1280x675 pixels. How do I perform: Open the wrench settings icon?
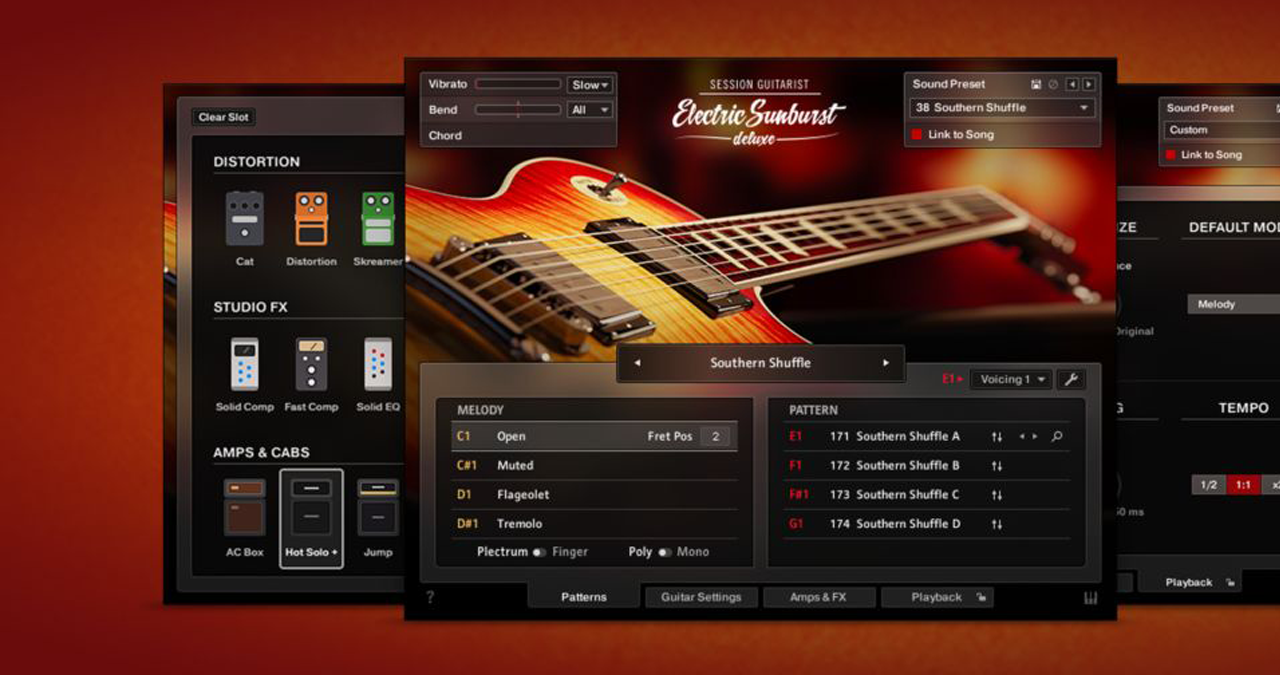[1070, 379]
